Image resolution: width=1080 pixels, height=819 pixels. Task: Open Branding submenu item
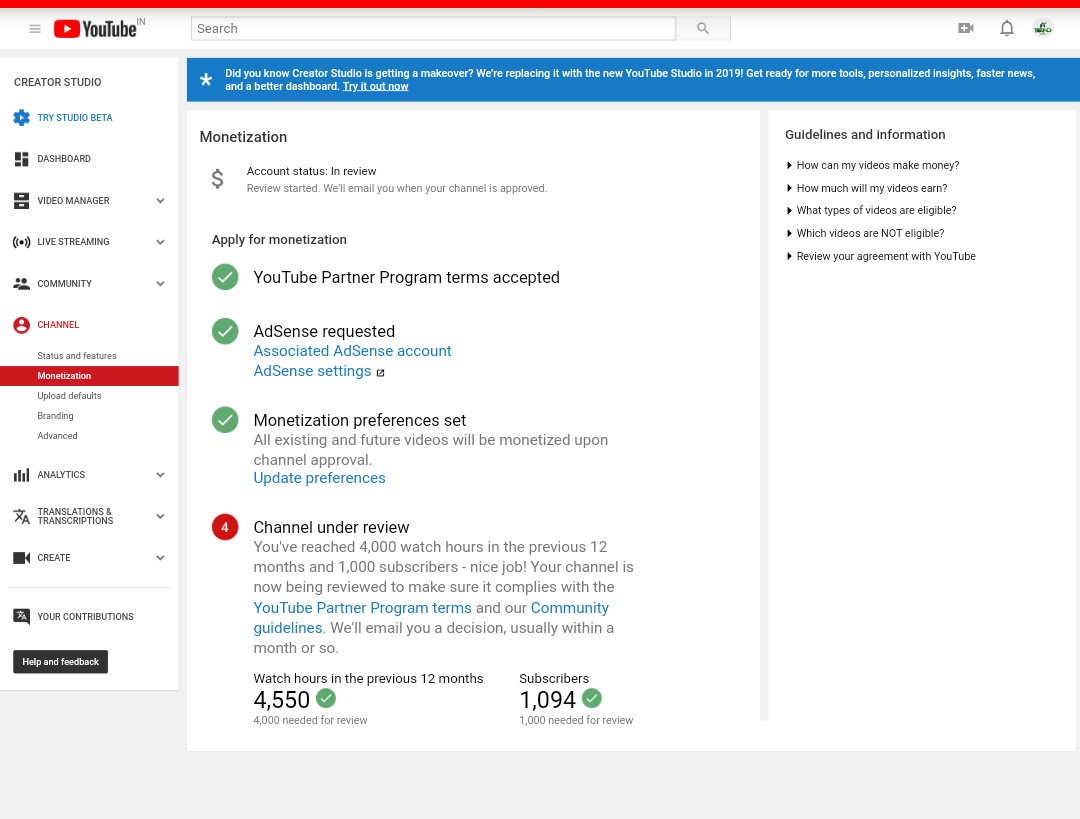pyautogui.click(x=55, y=416)
